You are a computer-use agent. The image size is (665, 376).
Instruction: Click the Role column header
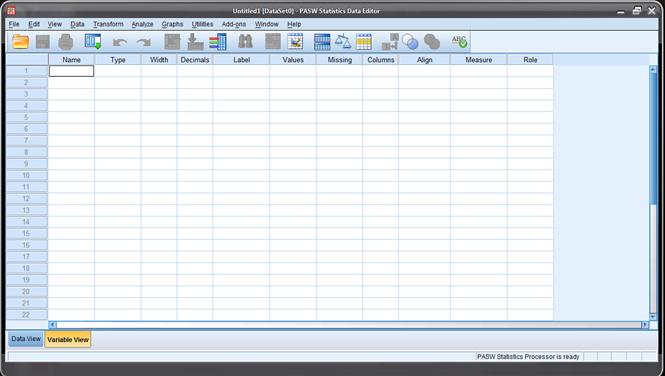(x=531, y=60)
